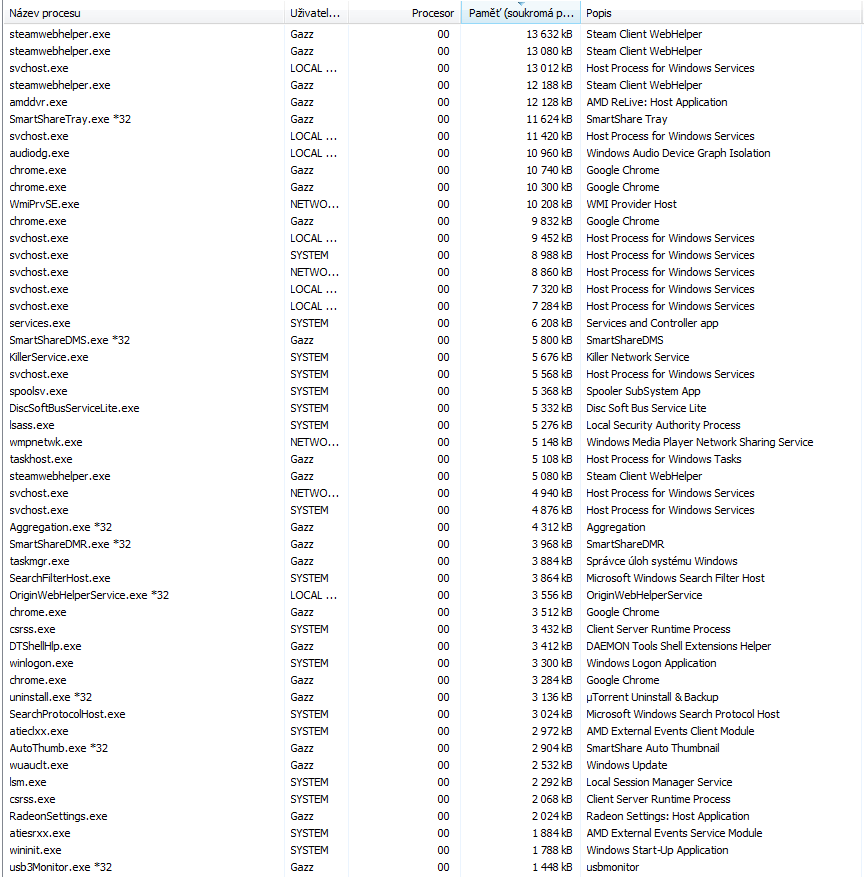
Task: Sort by the Název procesu column header
Action: click(x=144, y=13)
